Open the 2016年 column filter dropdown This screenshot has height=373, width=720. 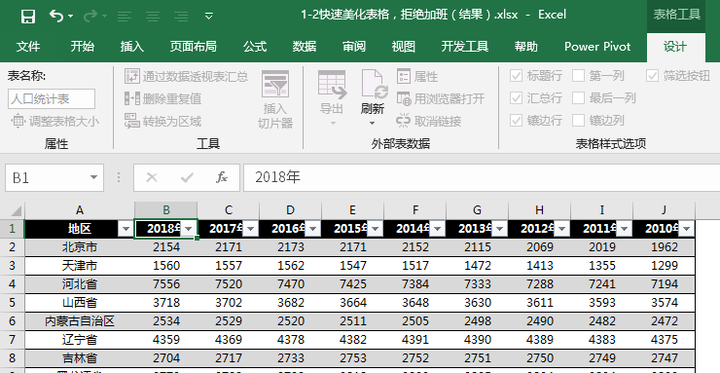[x=313, y=229]
